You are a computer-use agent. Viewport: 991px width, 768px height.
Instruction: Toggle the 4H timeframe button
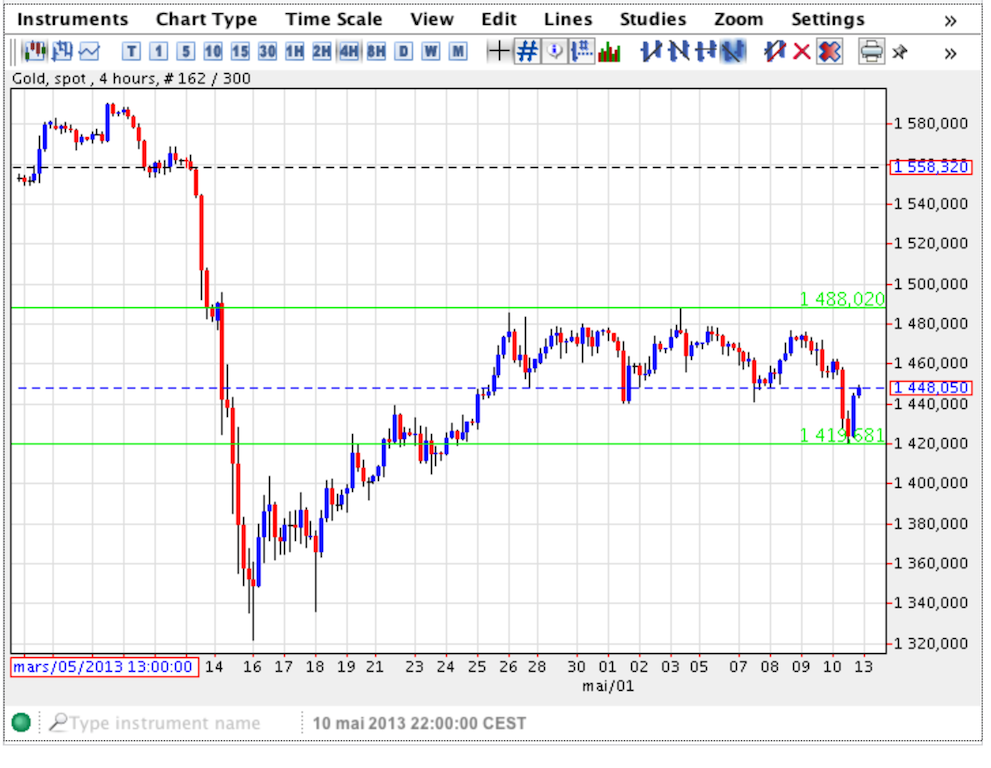click(x=349, y=52)
